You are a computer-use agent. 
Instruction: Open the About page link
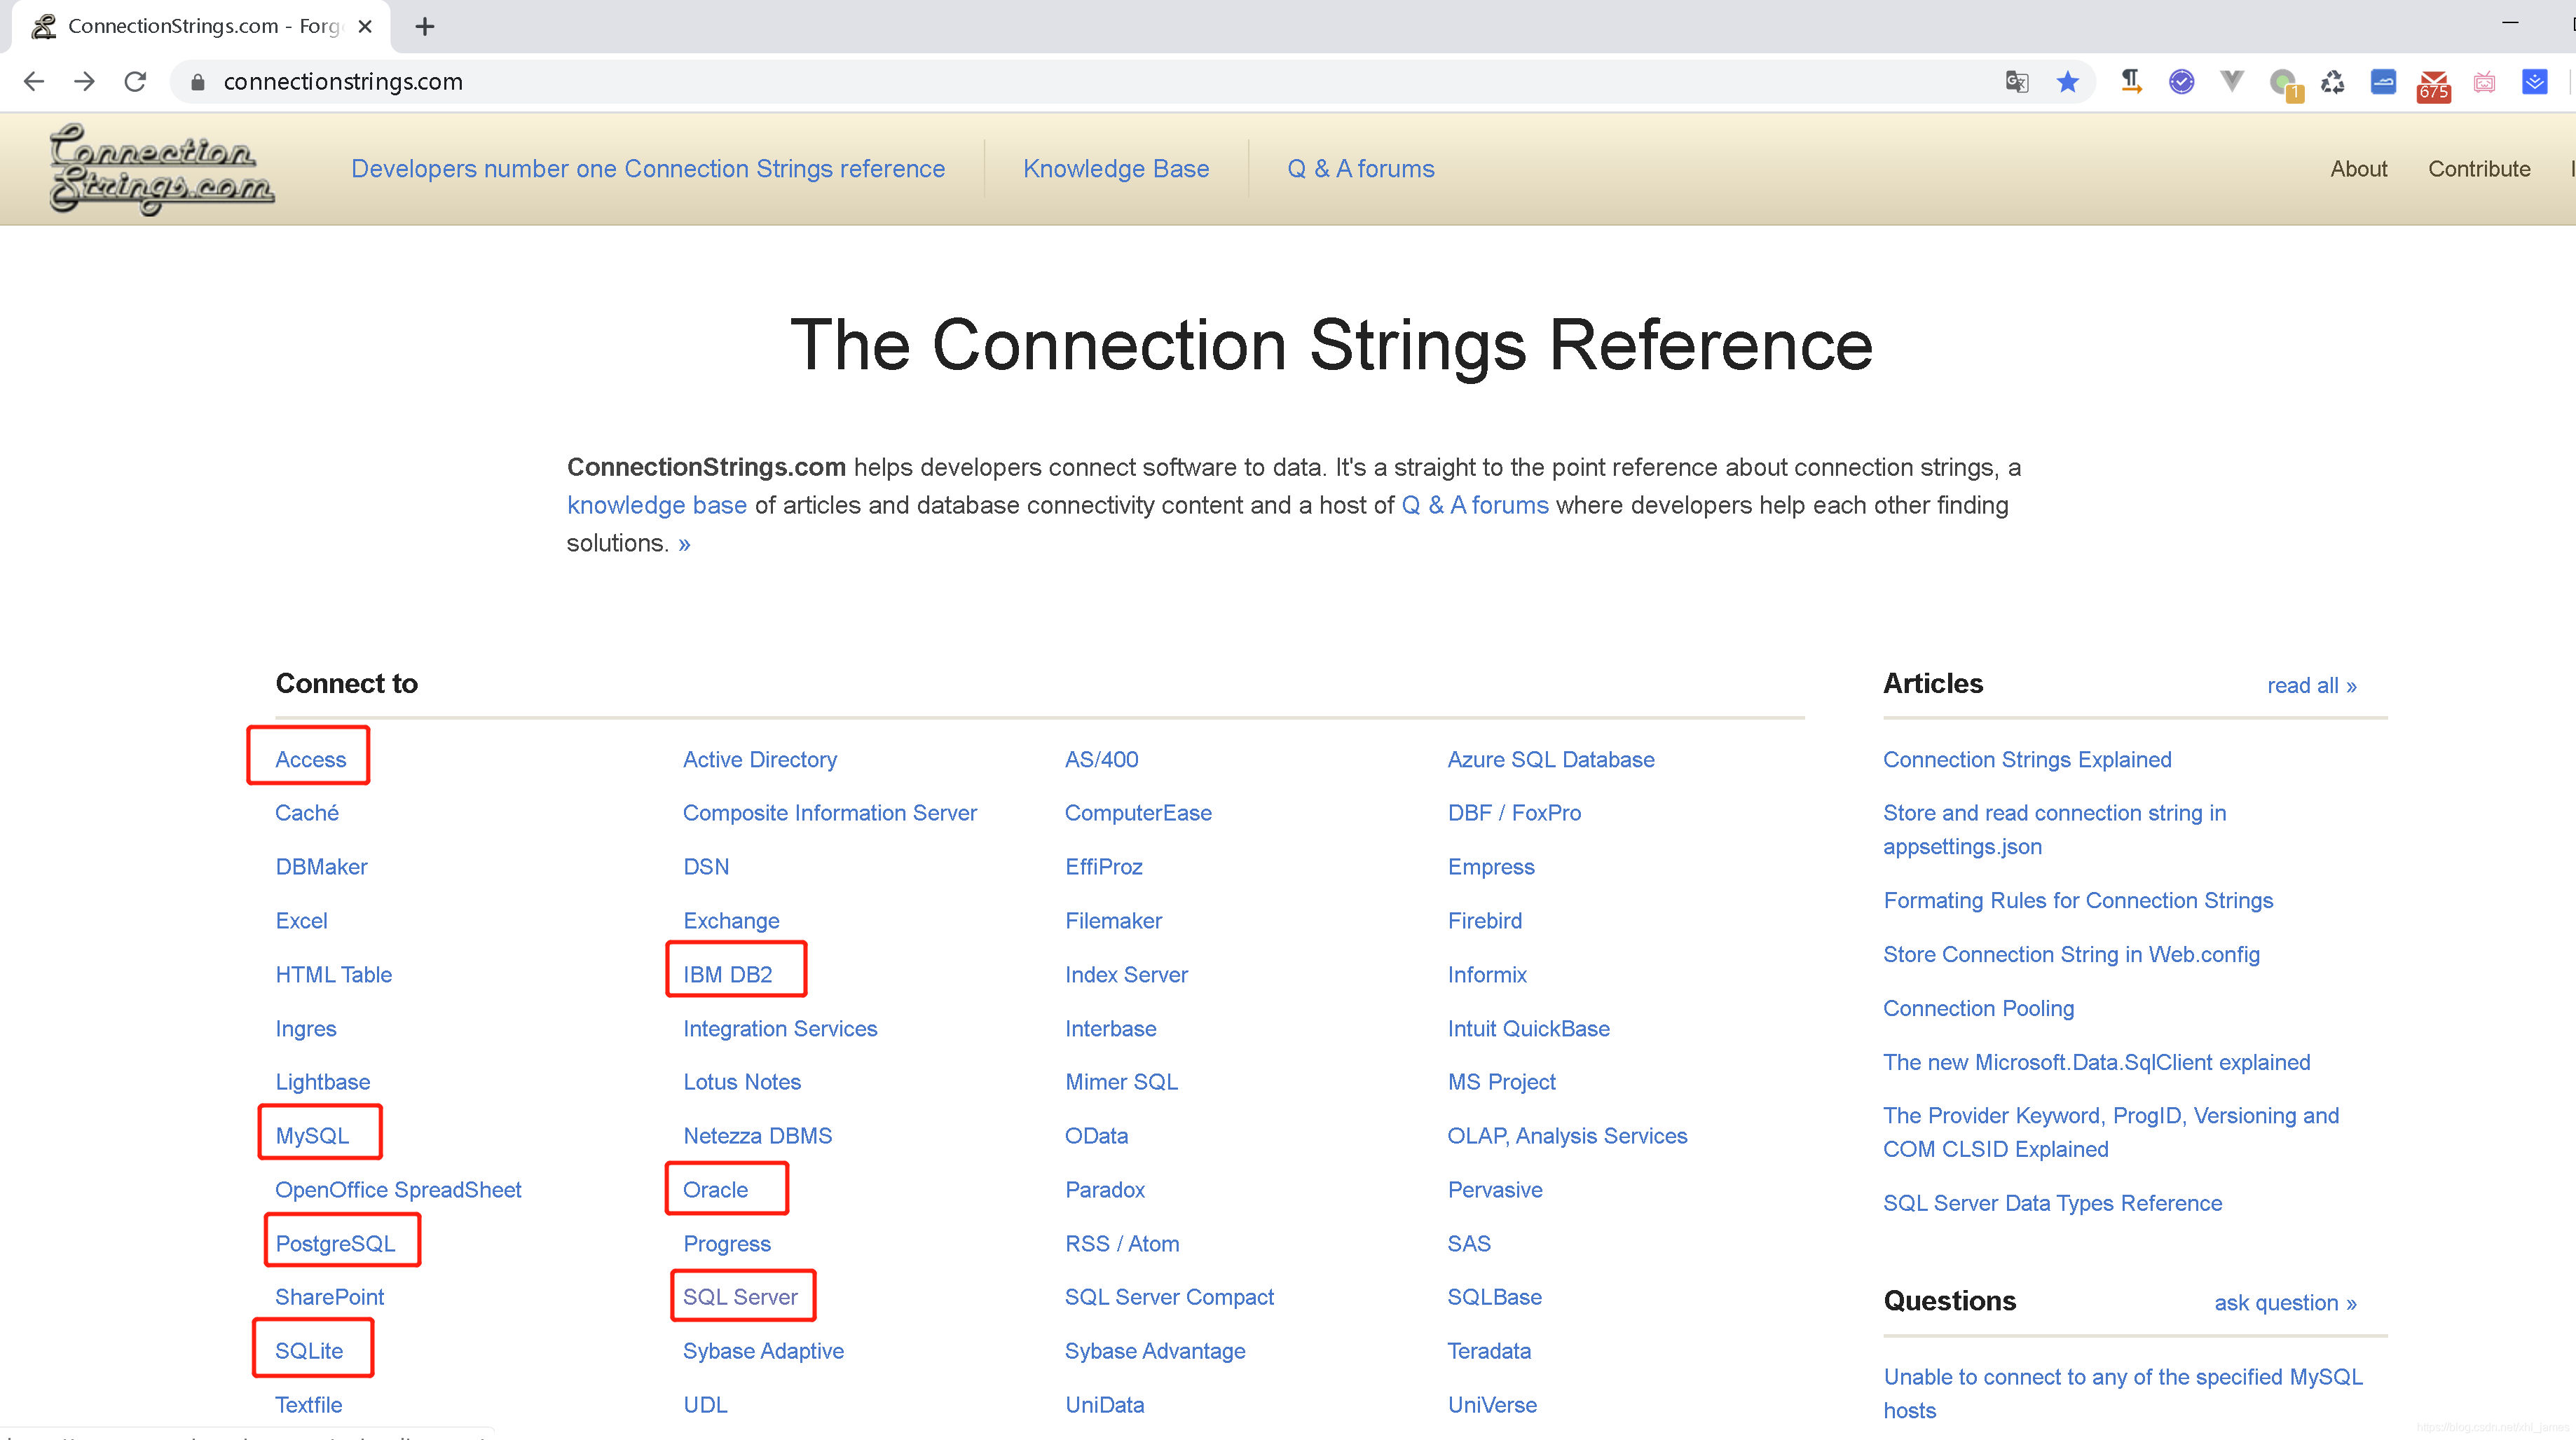tap(2358, 168)
